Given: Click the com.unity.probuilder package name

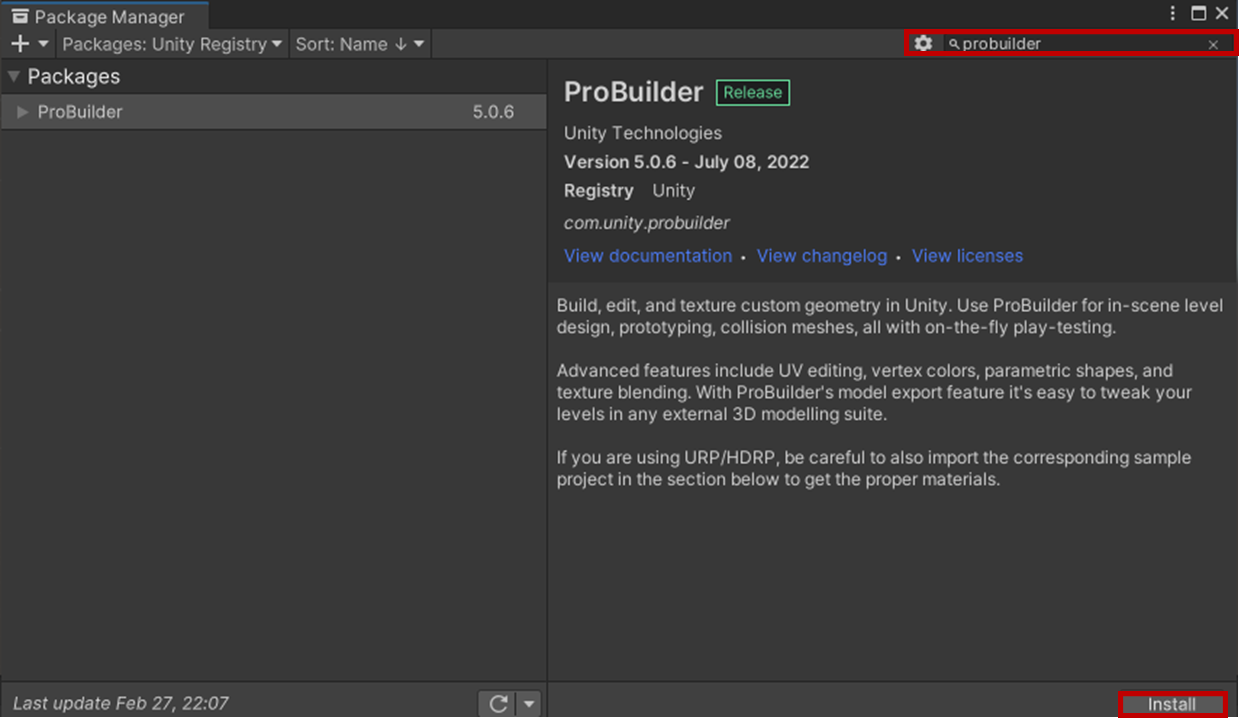Looking at the screenshot, I should pos(647,223).
